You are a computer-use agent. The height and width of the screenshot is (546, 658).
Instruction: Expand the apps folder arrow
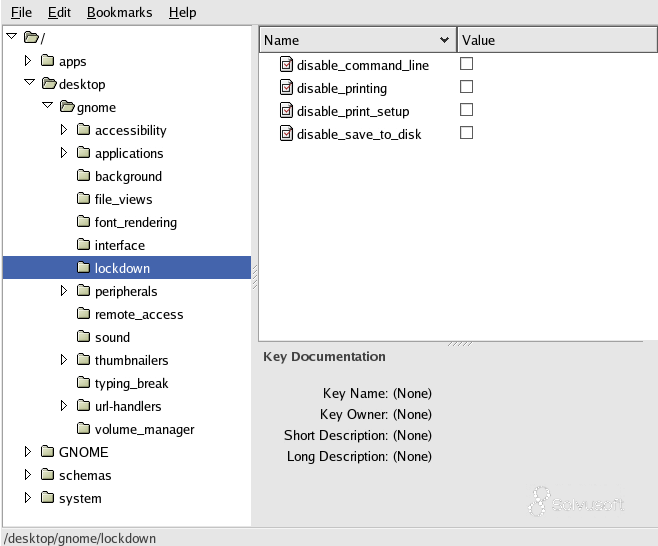pyautogui.click(x=28, y=61)
